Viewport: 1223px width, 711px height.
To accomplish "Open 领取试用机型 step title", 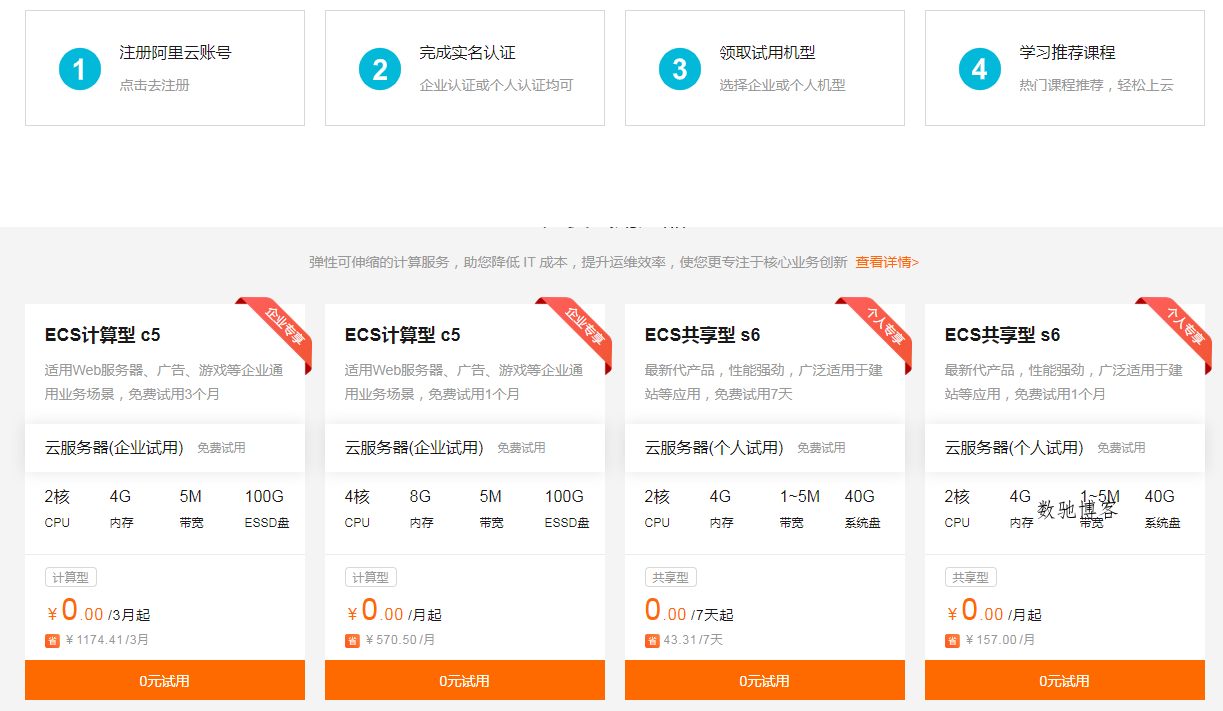I will coord(767,53).
